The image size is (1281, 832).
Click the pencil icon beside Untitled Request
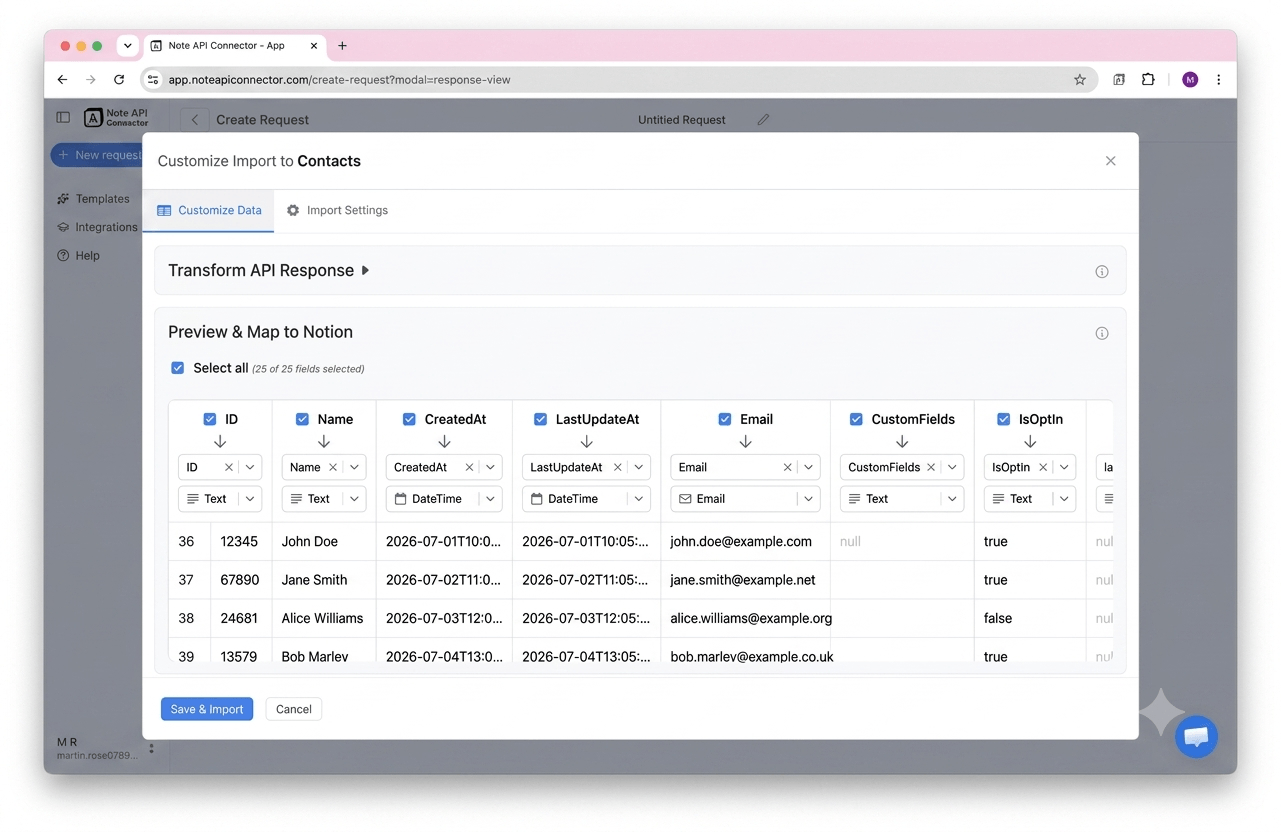763,120
